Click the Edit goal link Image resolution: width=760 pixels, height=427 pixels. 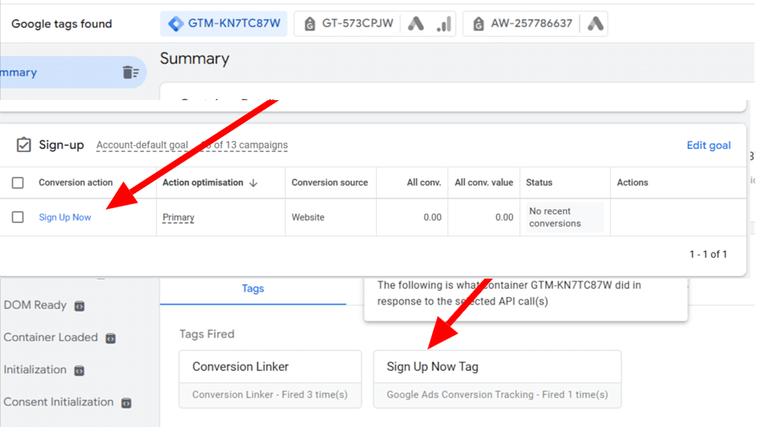709,145
